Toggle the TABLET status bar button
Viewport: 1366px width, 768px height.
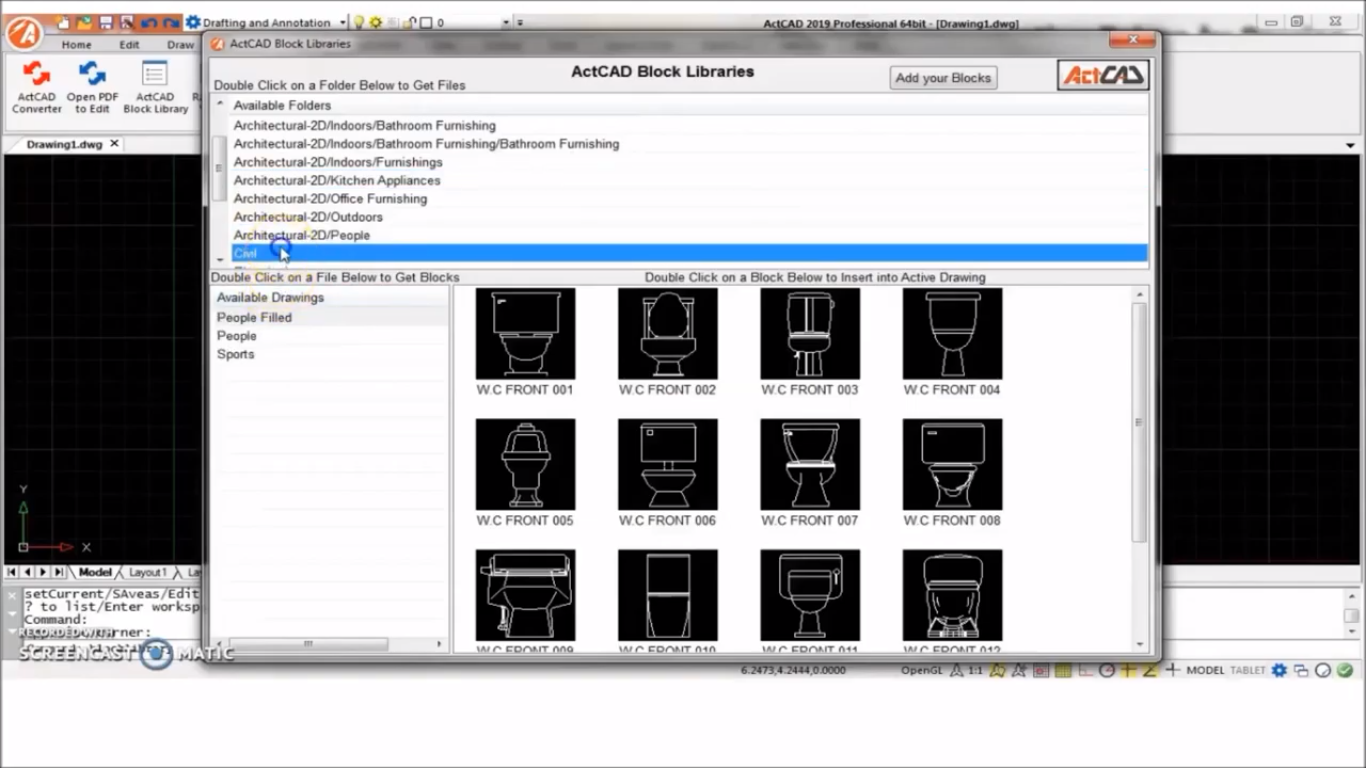(1247, 670)
